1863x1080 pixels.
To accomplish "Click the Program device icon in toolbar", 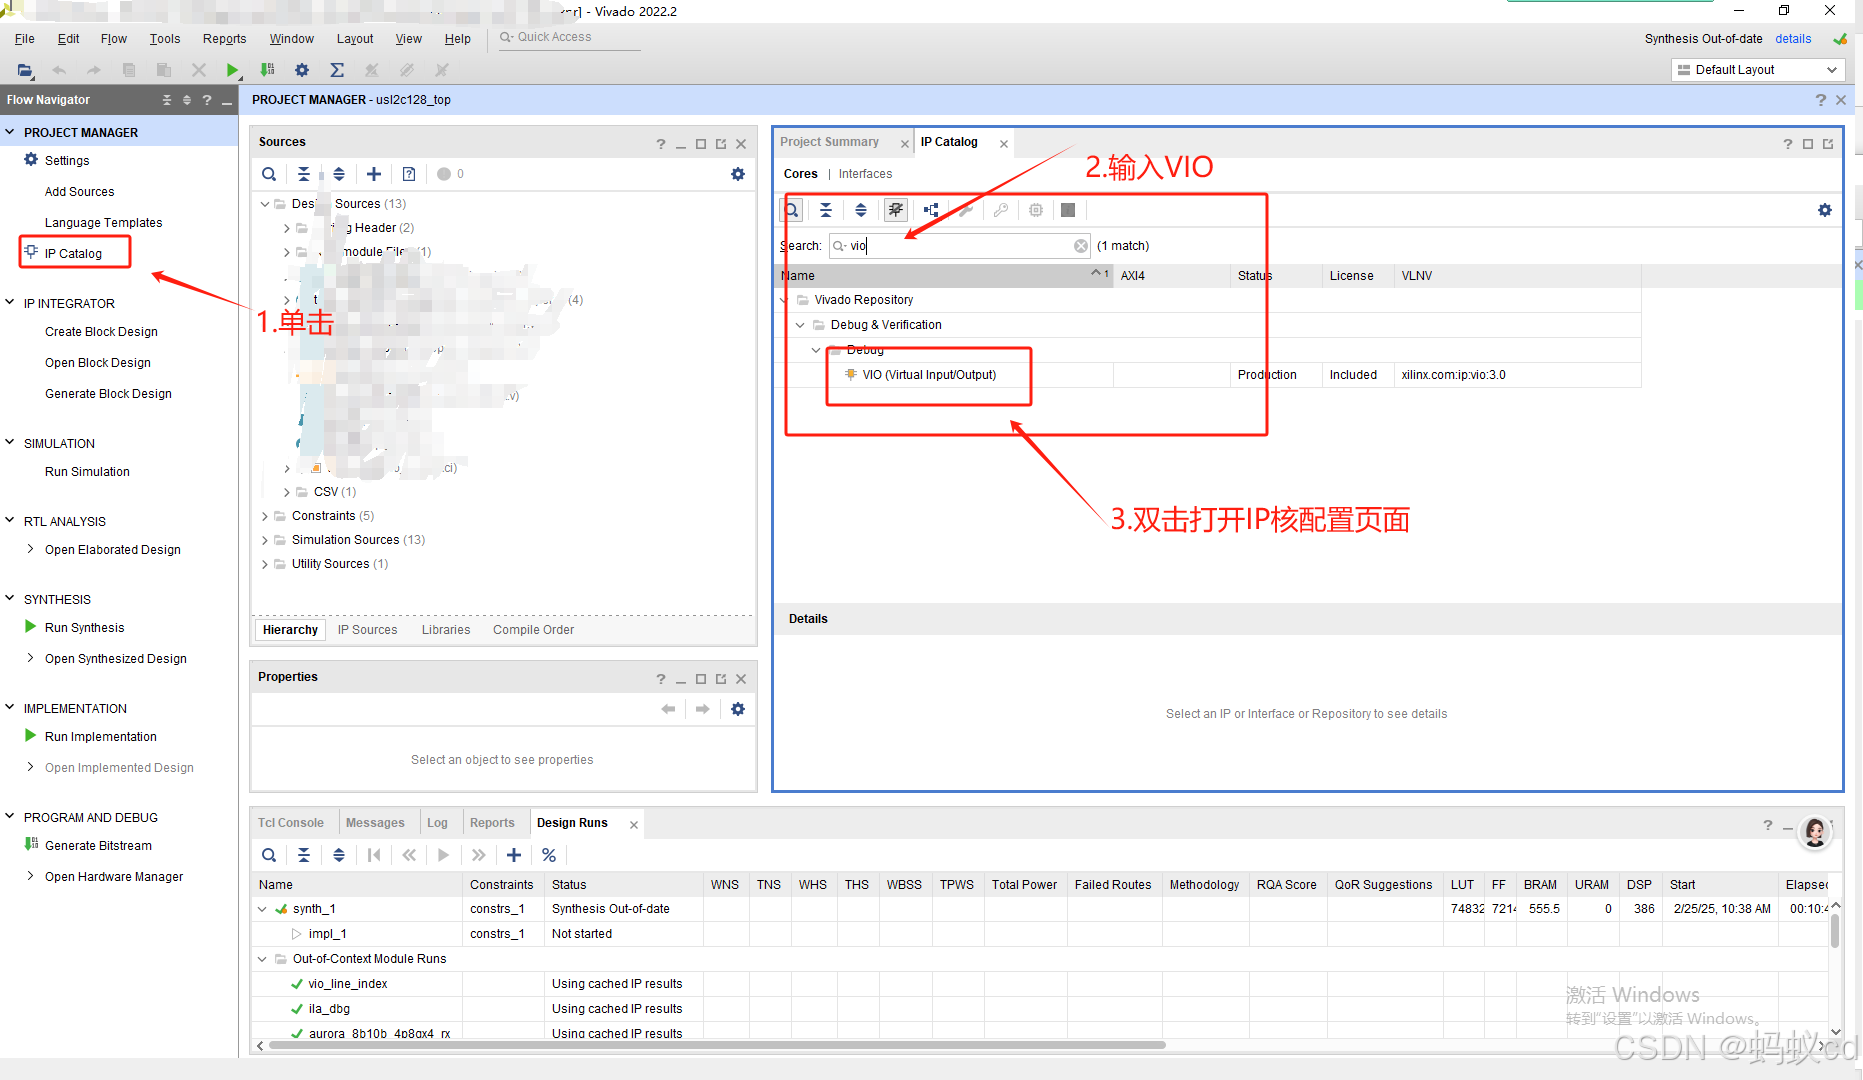I will click(x=267, y=70).
